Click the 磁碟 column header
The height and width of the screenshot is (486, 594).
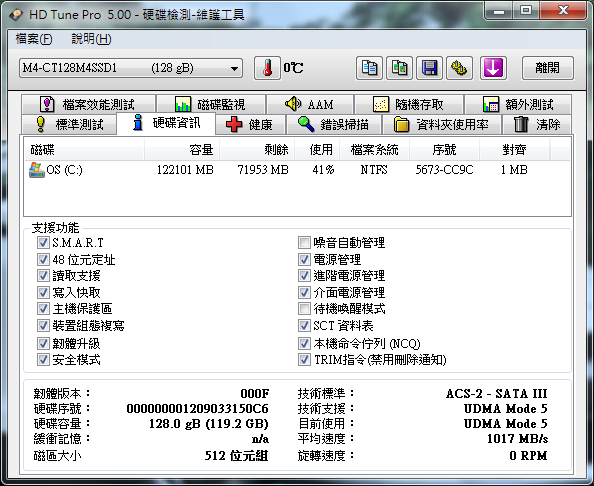(x=84, y=150)
